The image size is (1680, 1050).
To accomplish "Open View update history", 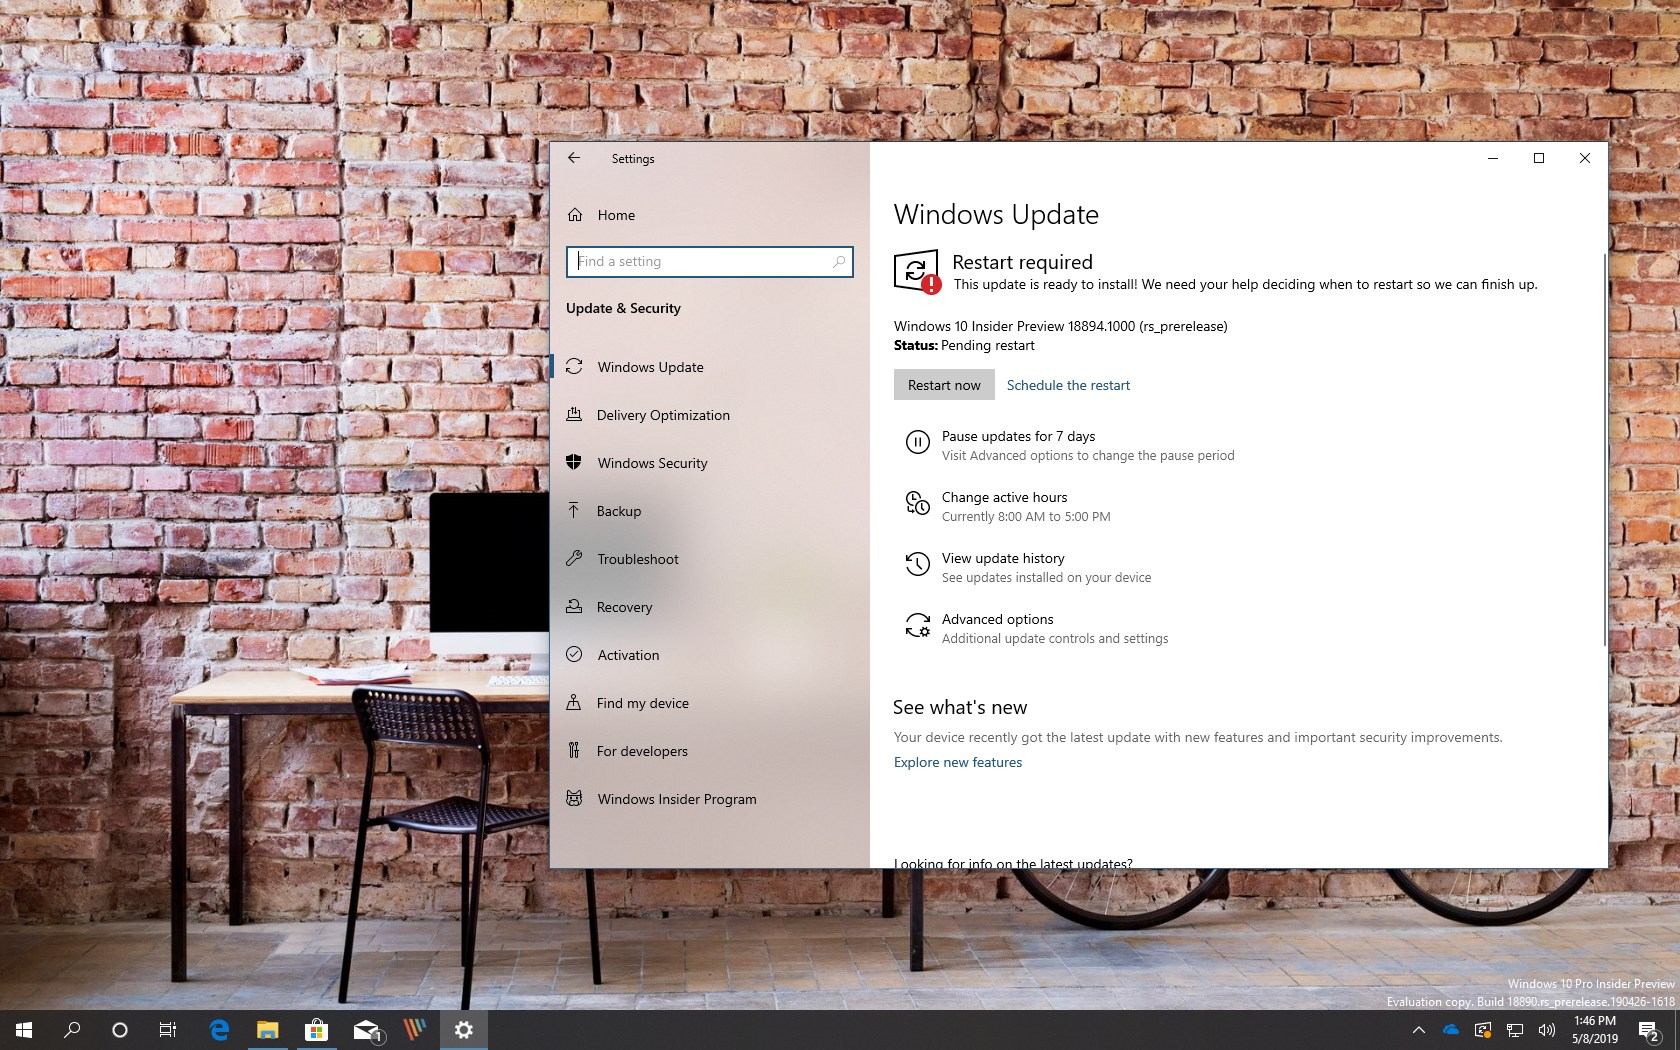I will [x=1003, y=558].
